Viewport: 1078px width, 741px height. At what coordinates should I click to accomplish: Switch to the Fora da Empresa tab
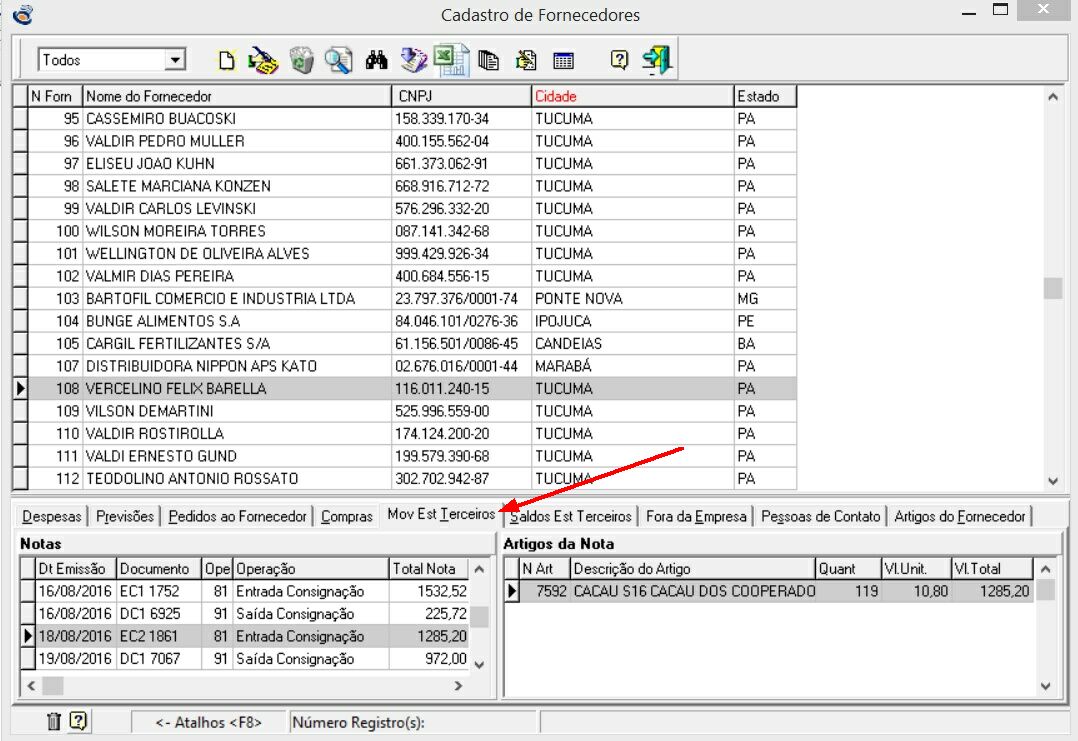click(696, 516)
